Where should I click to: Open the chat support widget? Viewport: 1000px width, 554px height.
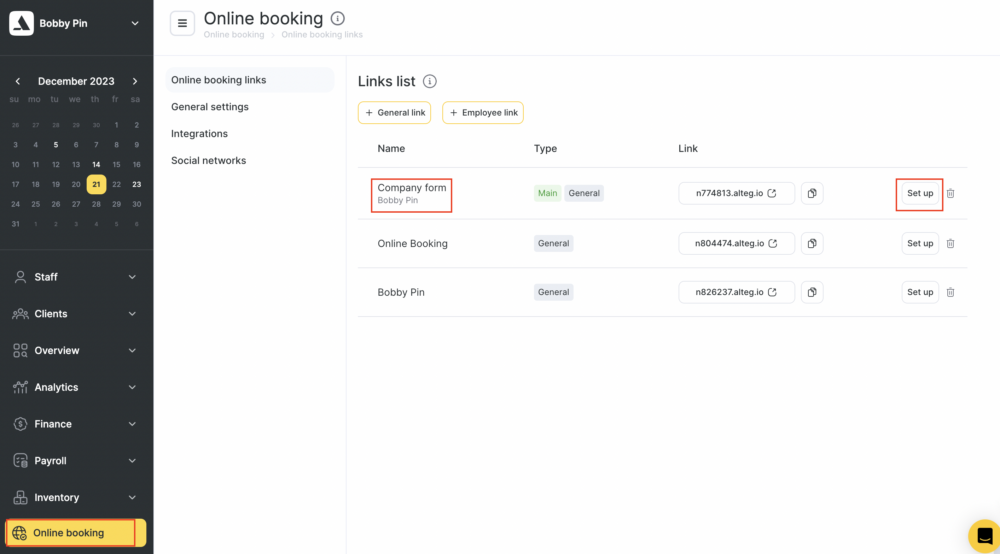click(x=984, y=534)
